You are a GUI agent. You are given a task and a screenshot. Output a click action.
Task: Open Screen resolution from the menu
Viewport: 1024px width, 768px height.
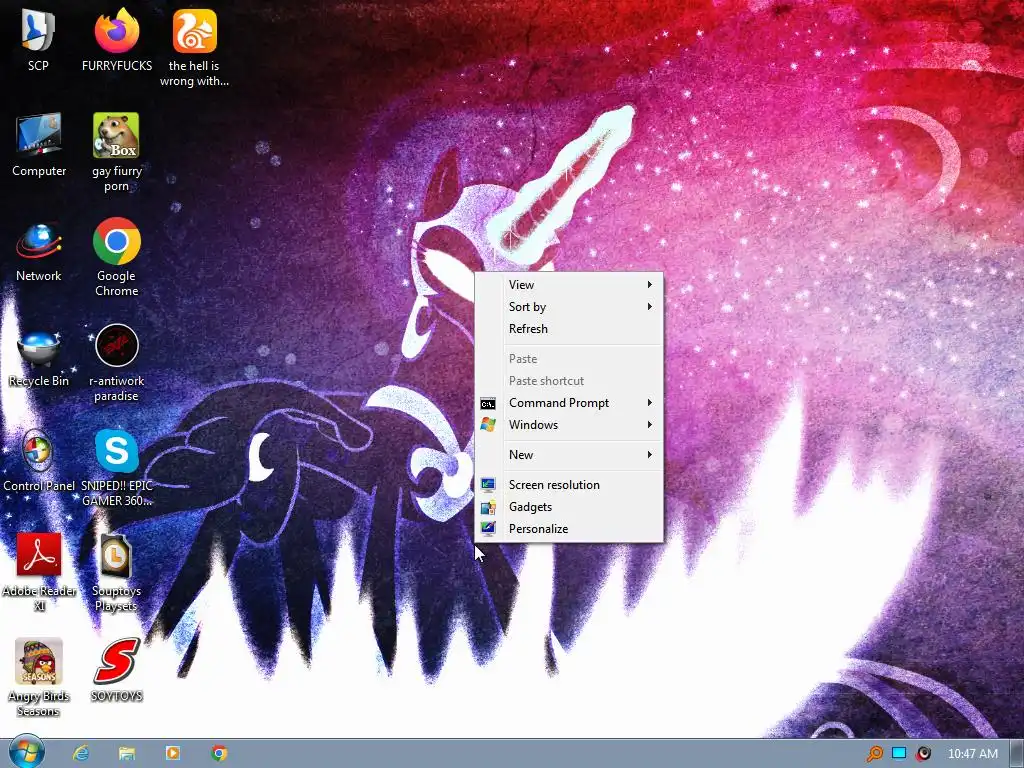coord(569,485)
